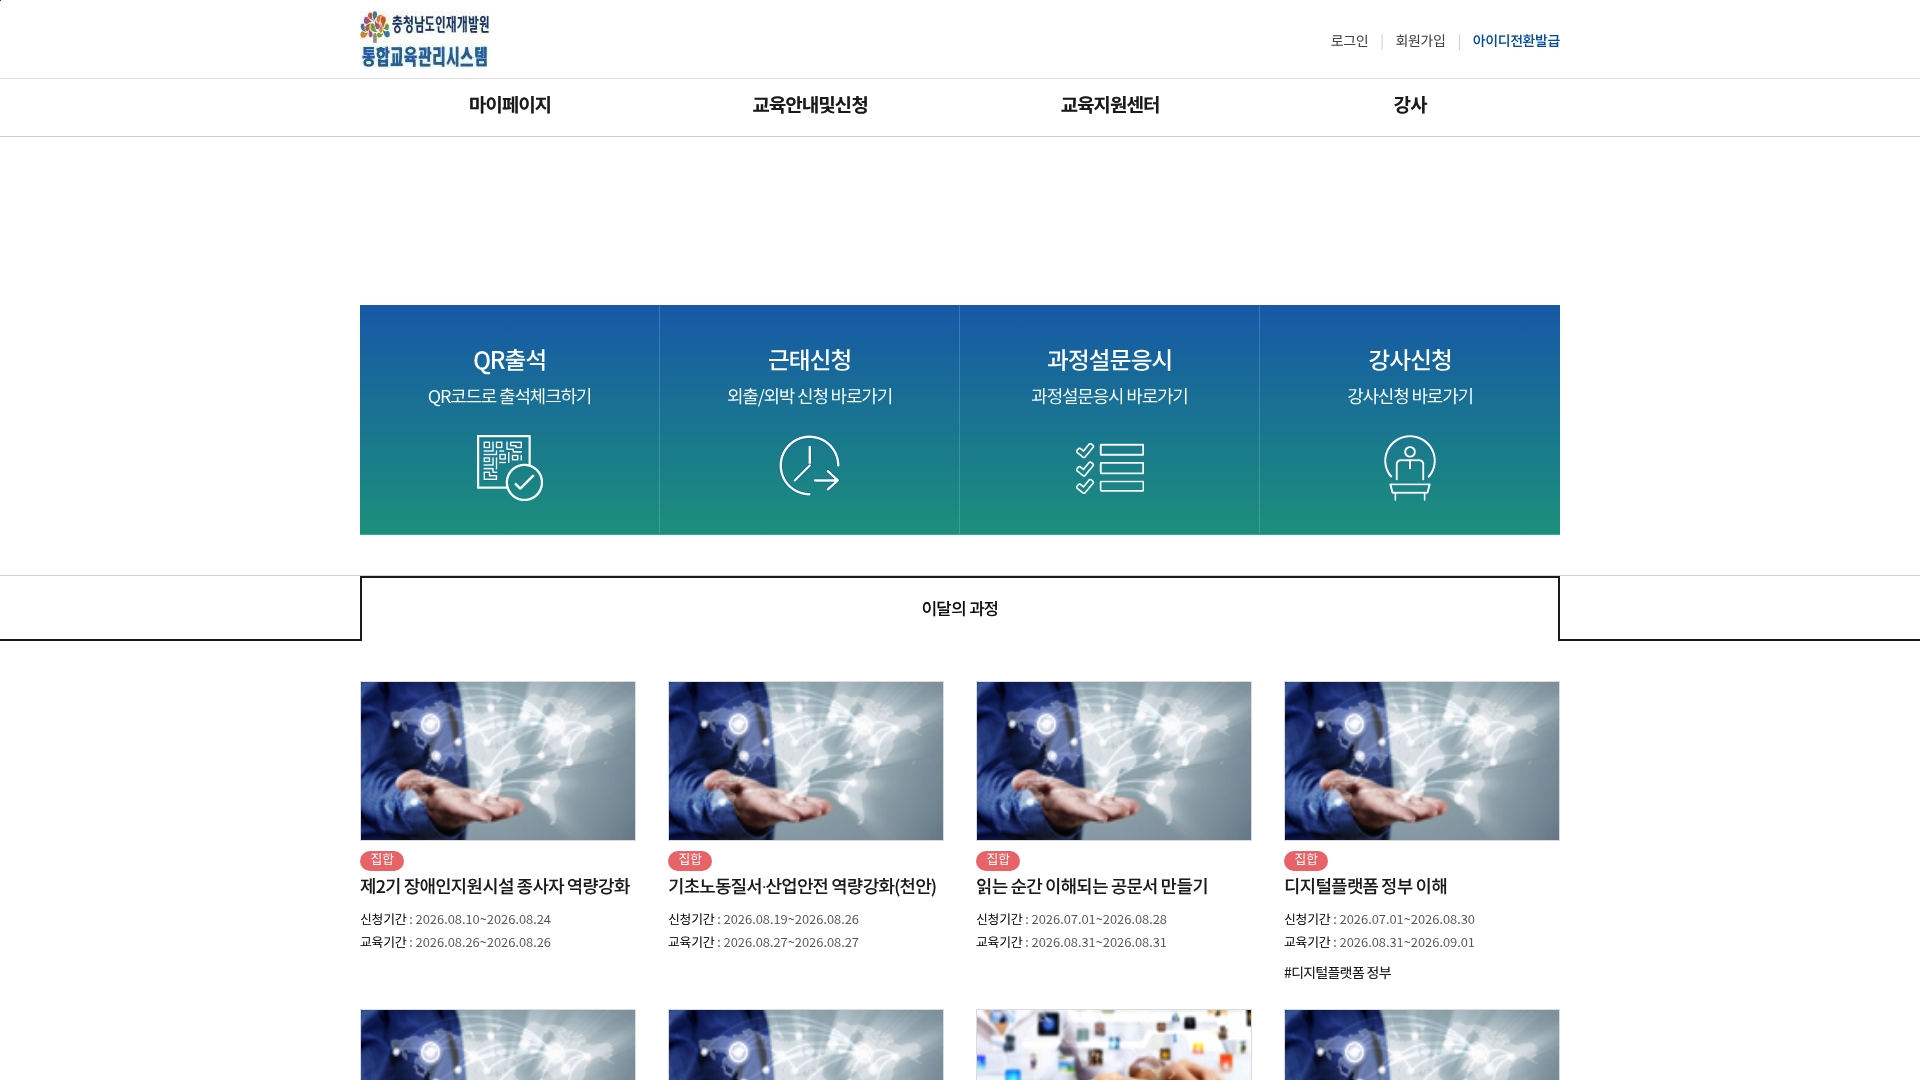This screenshot has height=1080, width=1920.
Task: Open the 마이페이지 menu
Action: click(x=510, y=105)
